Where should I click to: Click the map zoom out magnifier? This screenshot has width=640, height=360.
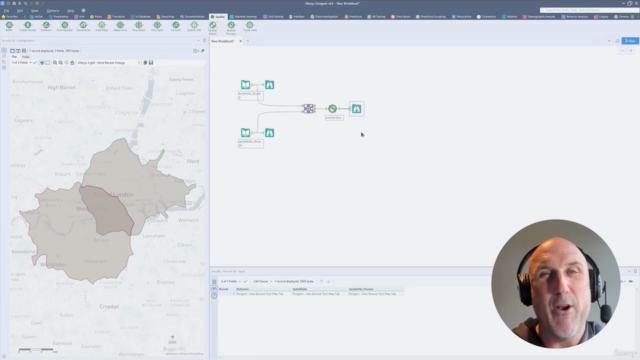(x=61, y=63)
